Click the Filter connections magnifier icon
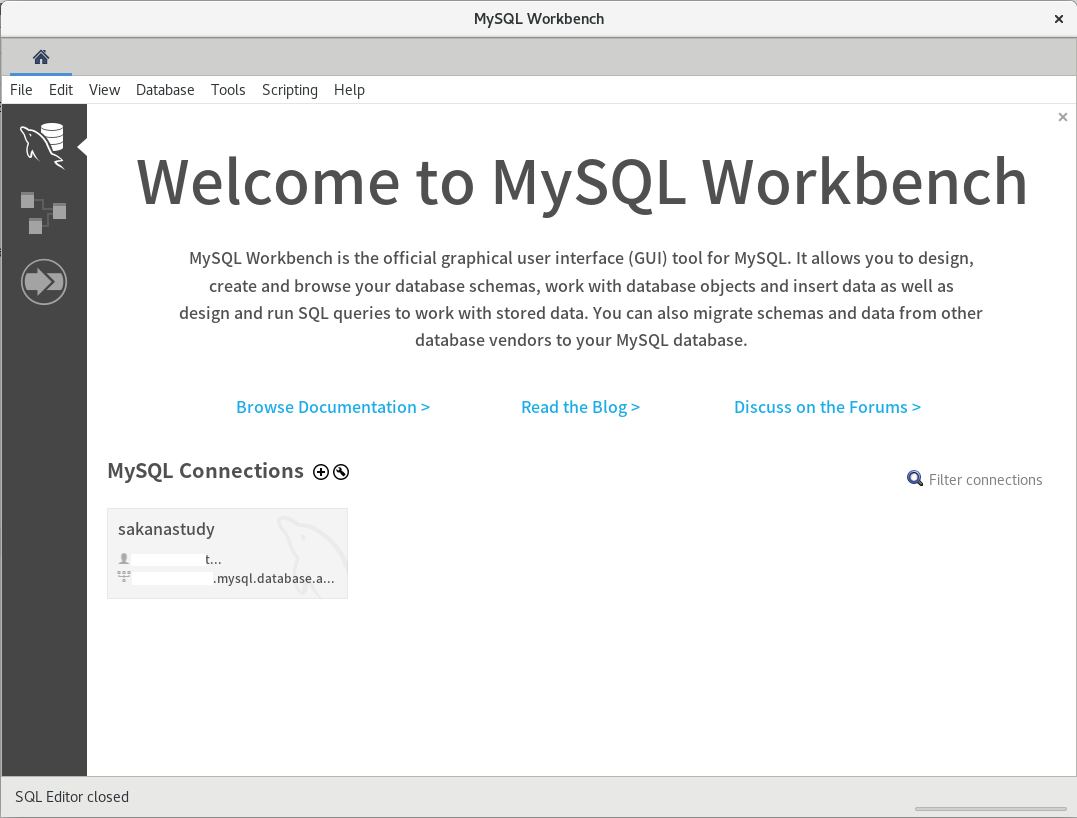The width and height of the screenshot is (1077, 818). (914, 479)
